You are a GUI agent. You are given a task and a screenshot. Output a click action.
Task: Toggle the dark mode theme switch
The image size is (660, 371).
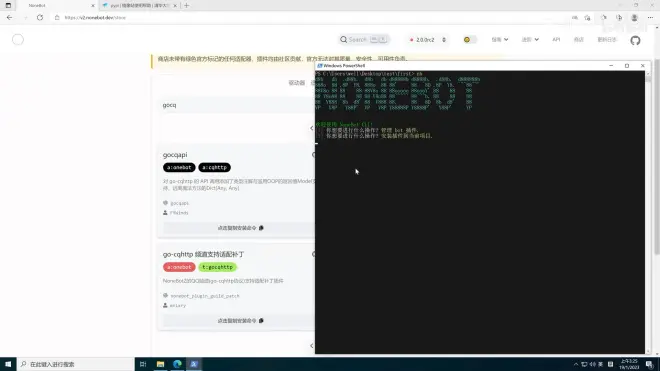[470, 40]
